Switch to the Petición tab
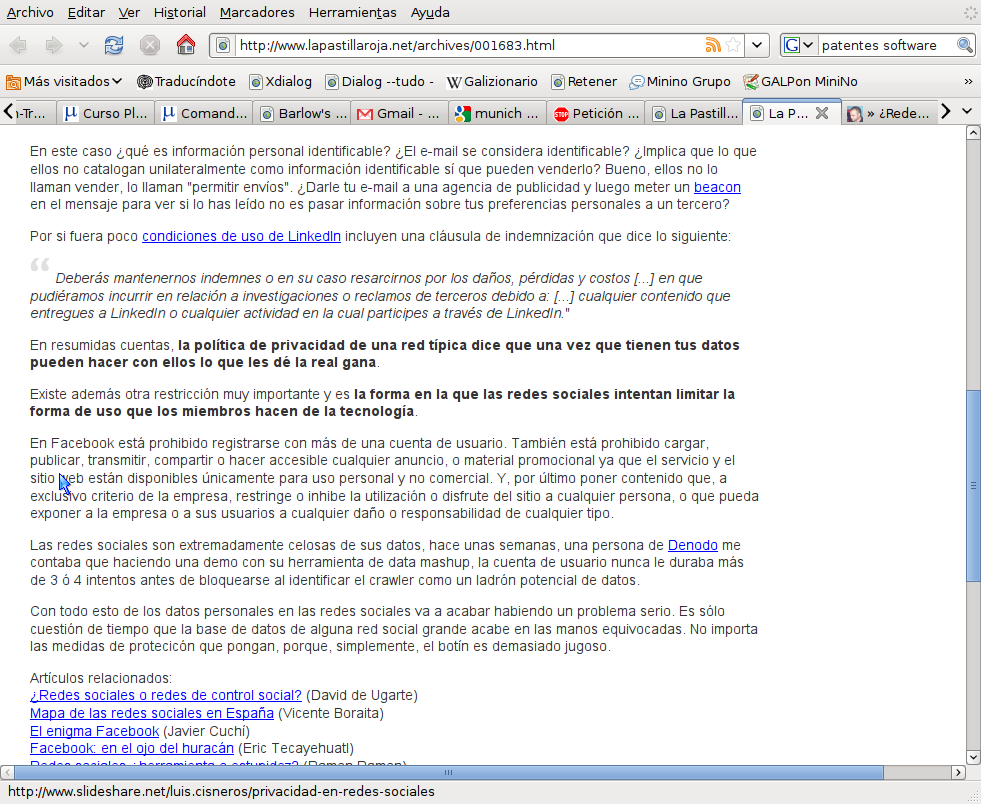 [x=596, y=113]
